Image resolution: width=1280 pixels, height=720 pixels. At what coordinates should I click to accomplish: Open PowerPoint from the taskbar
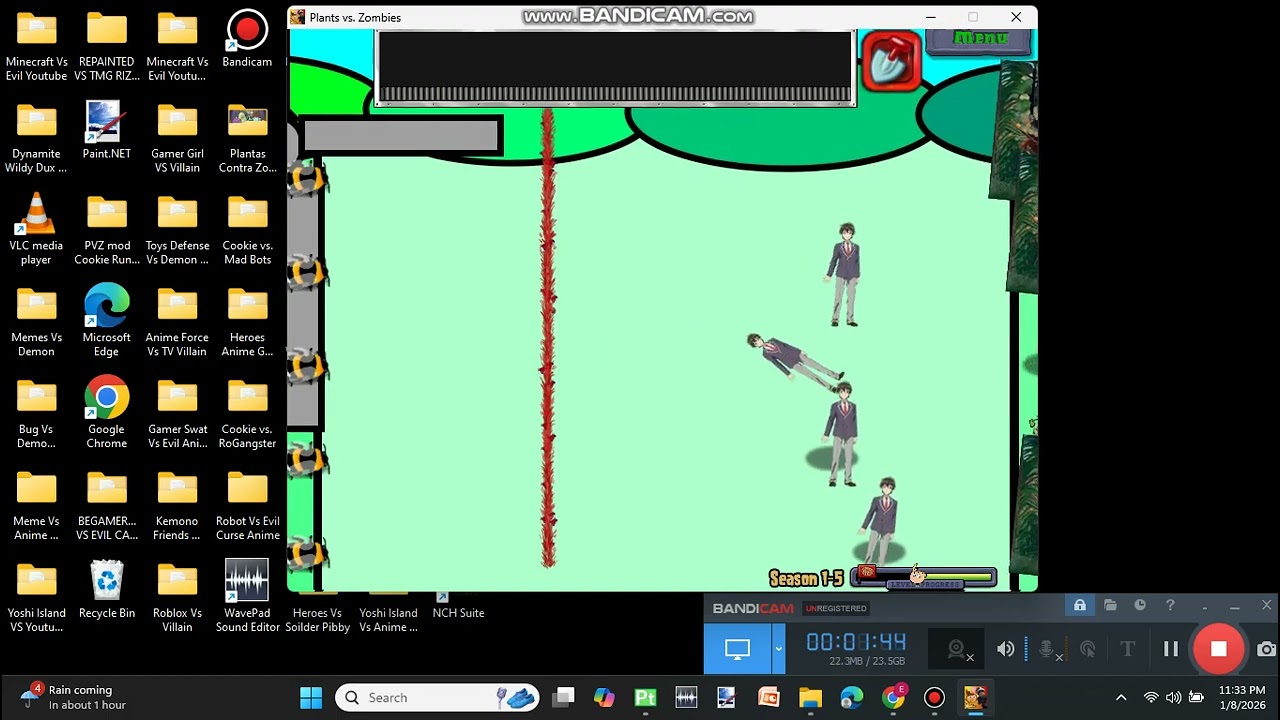[x=768, y=698]
